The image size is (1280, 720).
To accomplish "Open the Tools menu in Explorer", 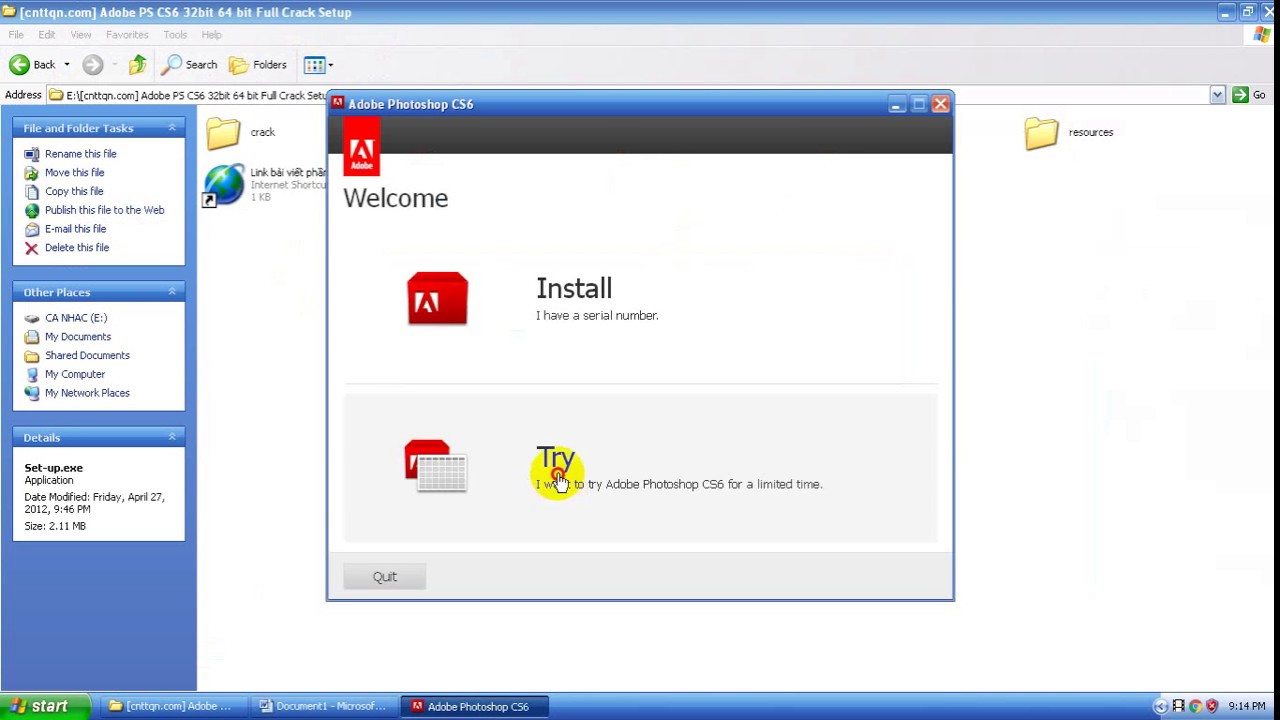I will pyautogui.click(x=175, y=35).
